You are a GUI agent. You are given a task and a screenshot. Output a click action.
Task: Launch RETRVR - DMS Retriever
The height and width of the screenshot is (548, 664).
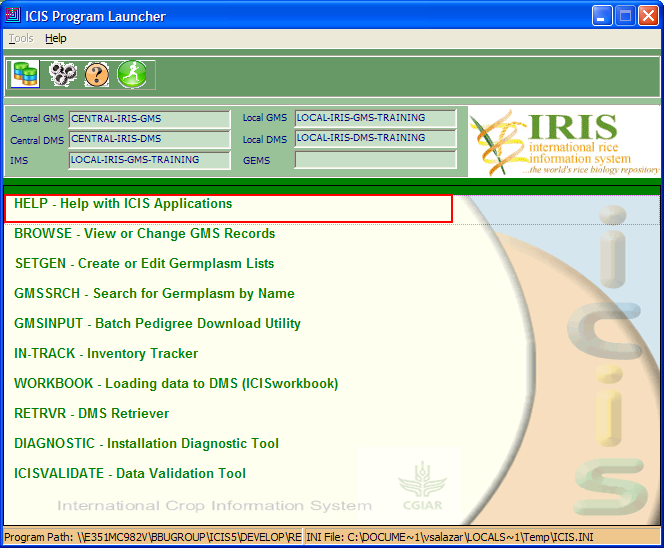(91, 413)
